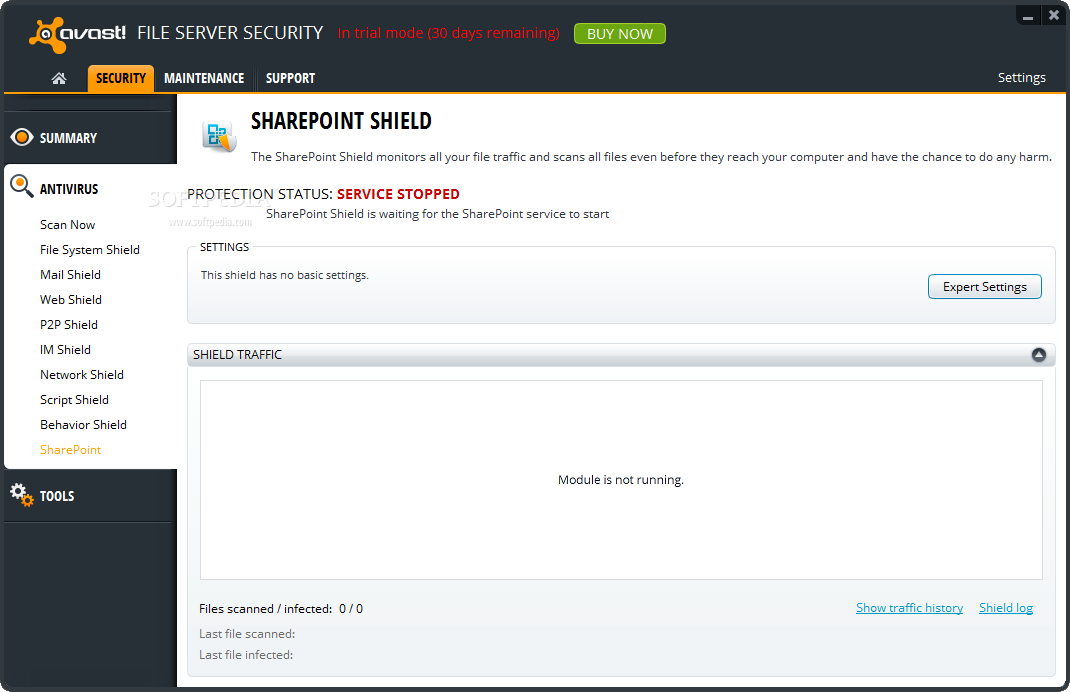Click 'Files scanned / infected: 0 / 0'
Screen dimensions: 1070x692
281,609
